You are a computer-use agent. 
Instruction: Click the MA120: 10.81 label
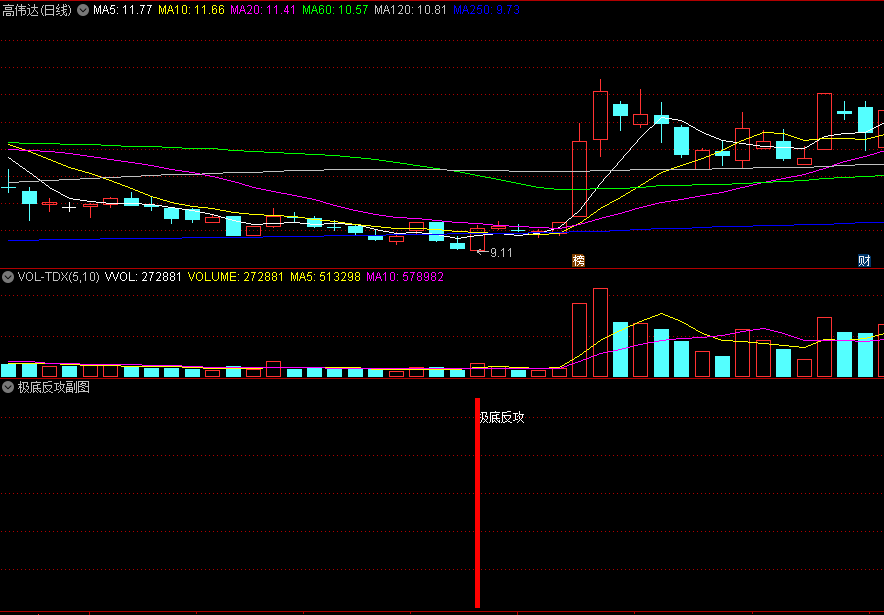point(410,10)
